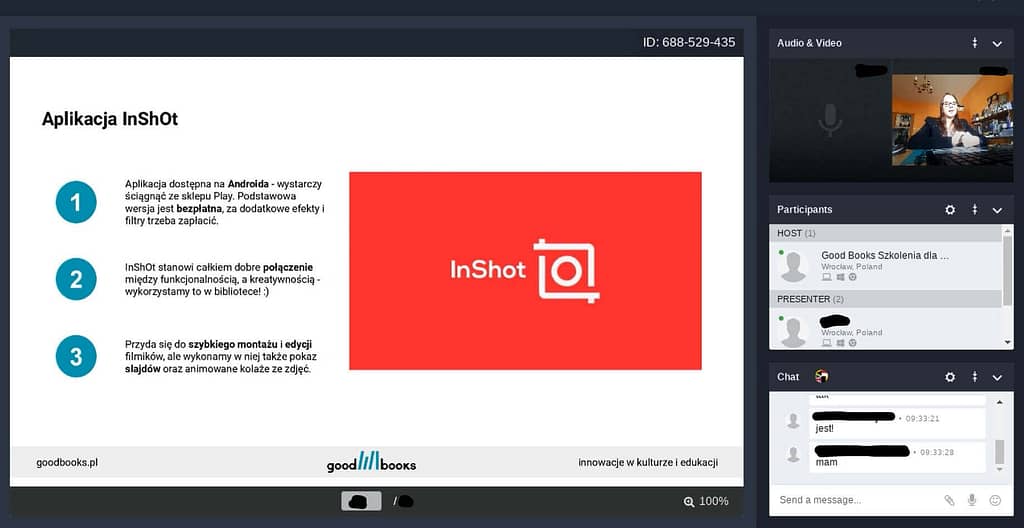Click Participants list scroll-down arrow
The width and height of the screenshot is (1024, 528).
click(x=1008, y=343)
